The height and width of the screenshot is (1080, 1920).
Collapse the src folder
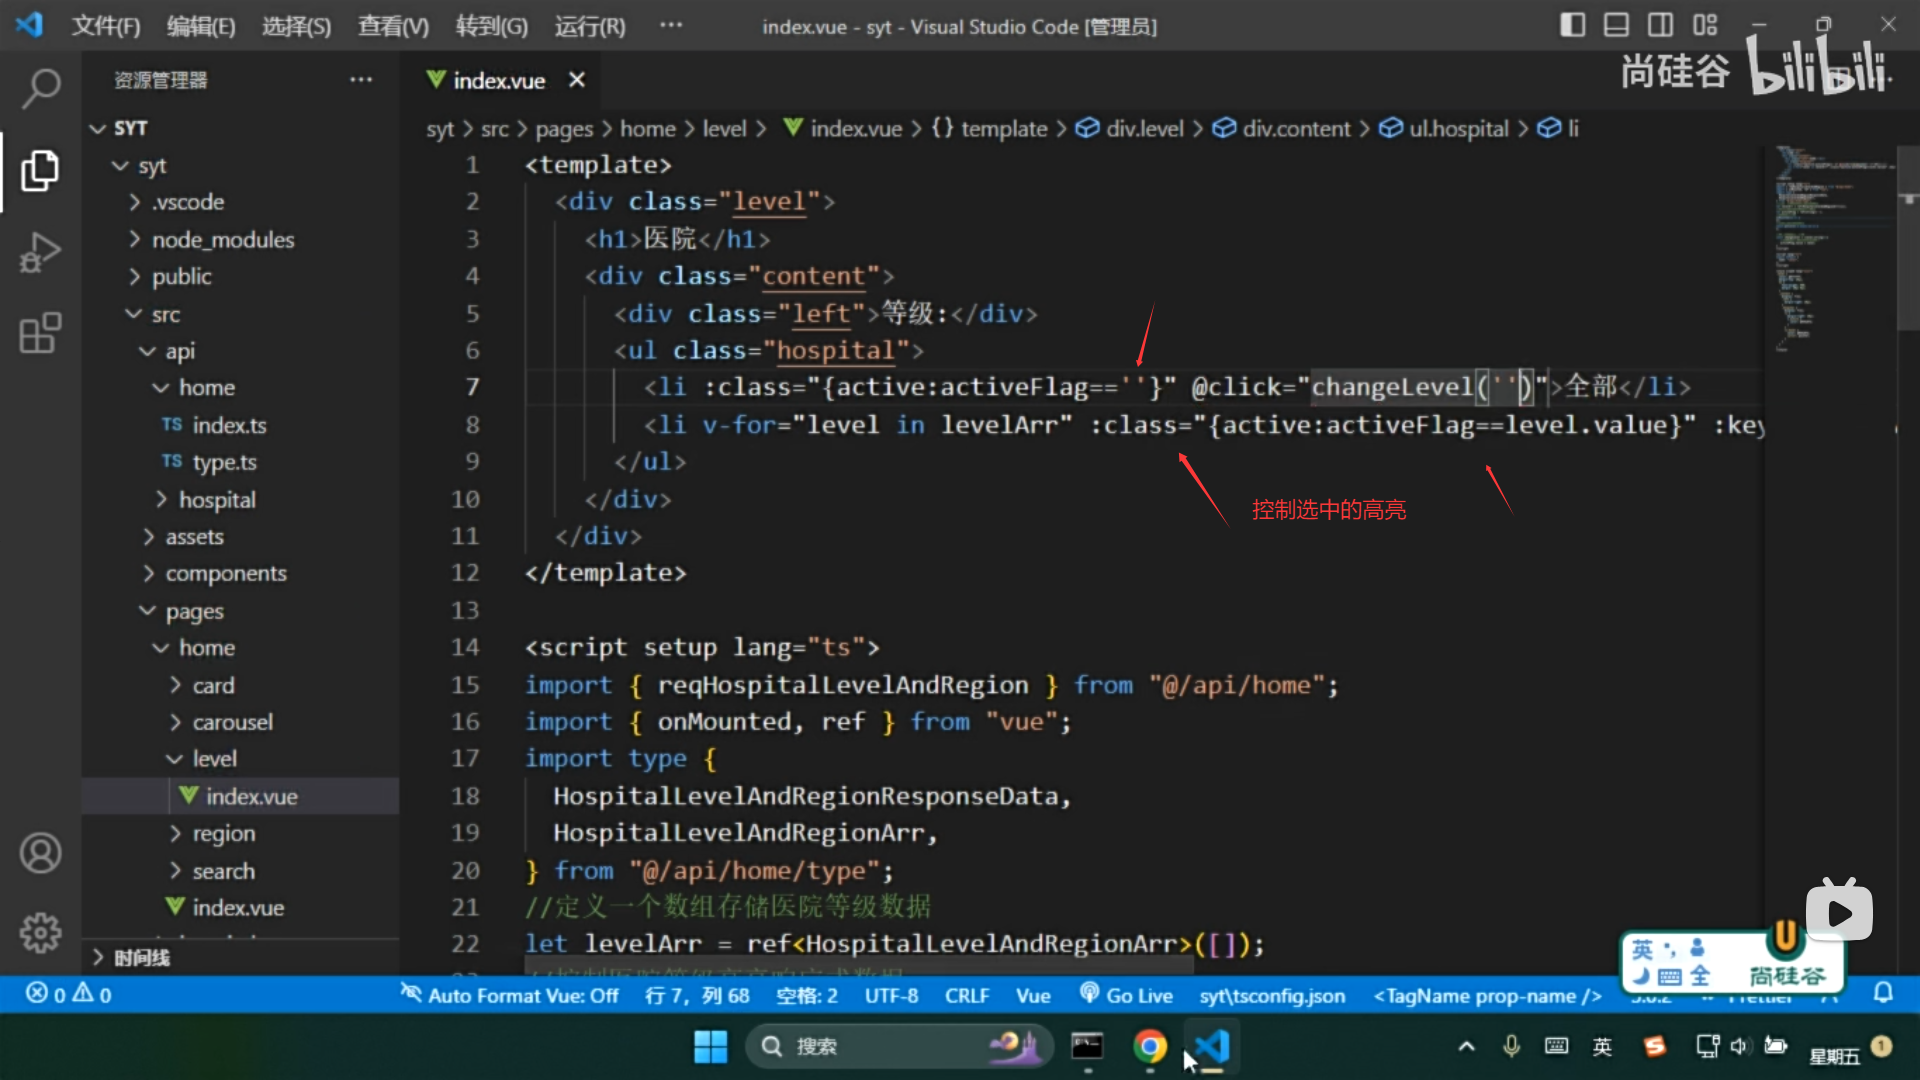tap(165, 315)
